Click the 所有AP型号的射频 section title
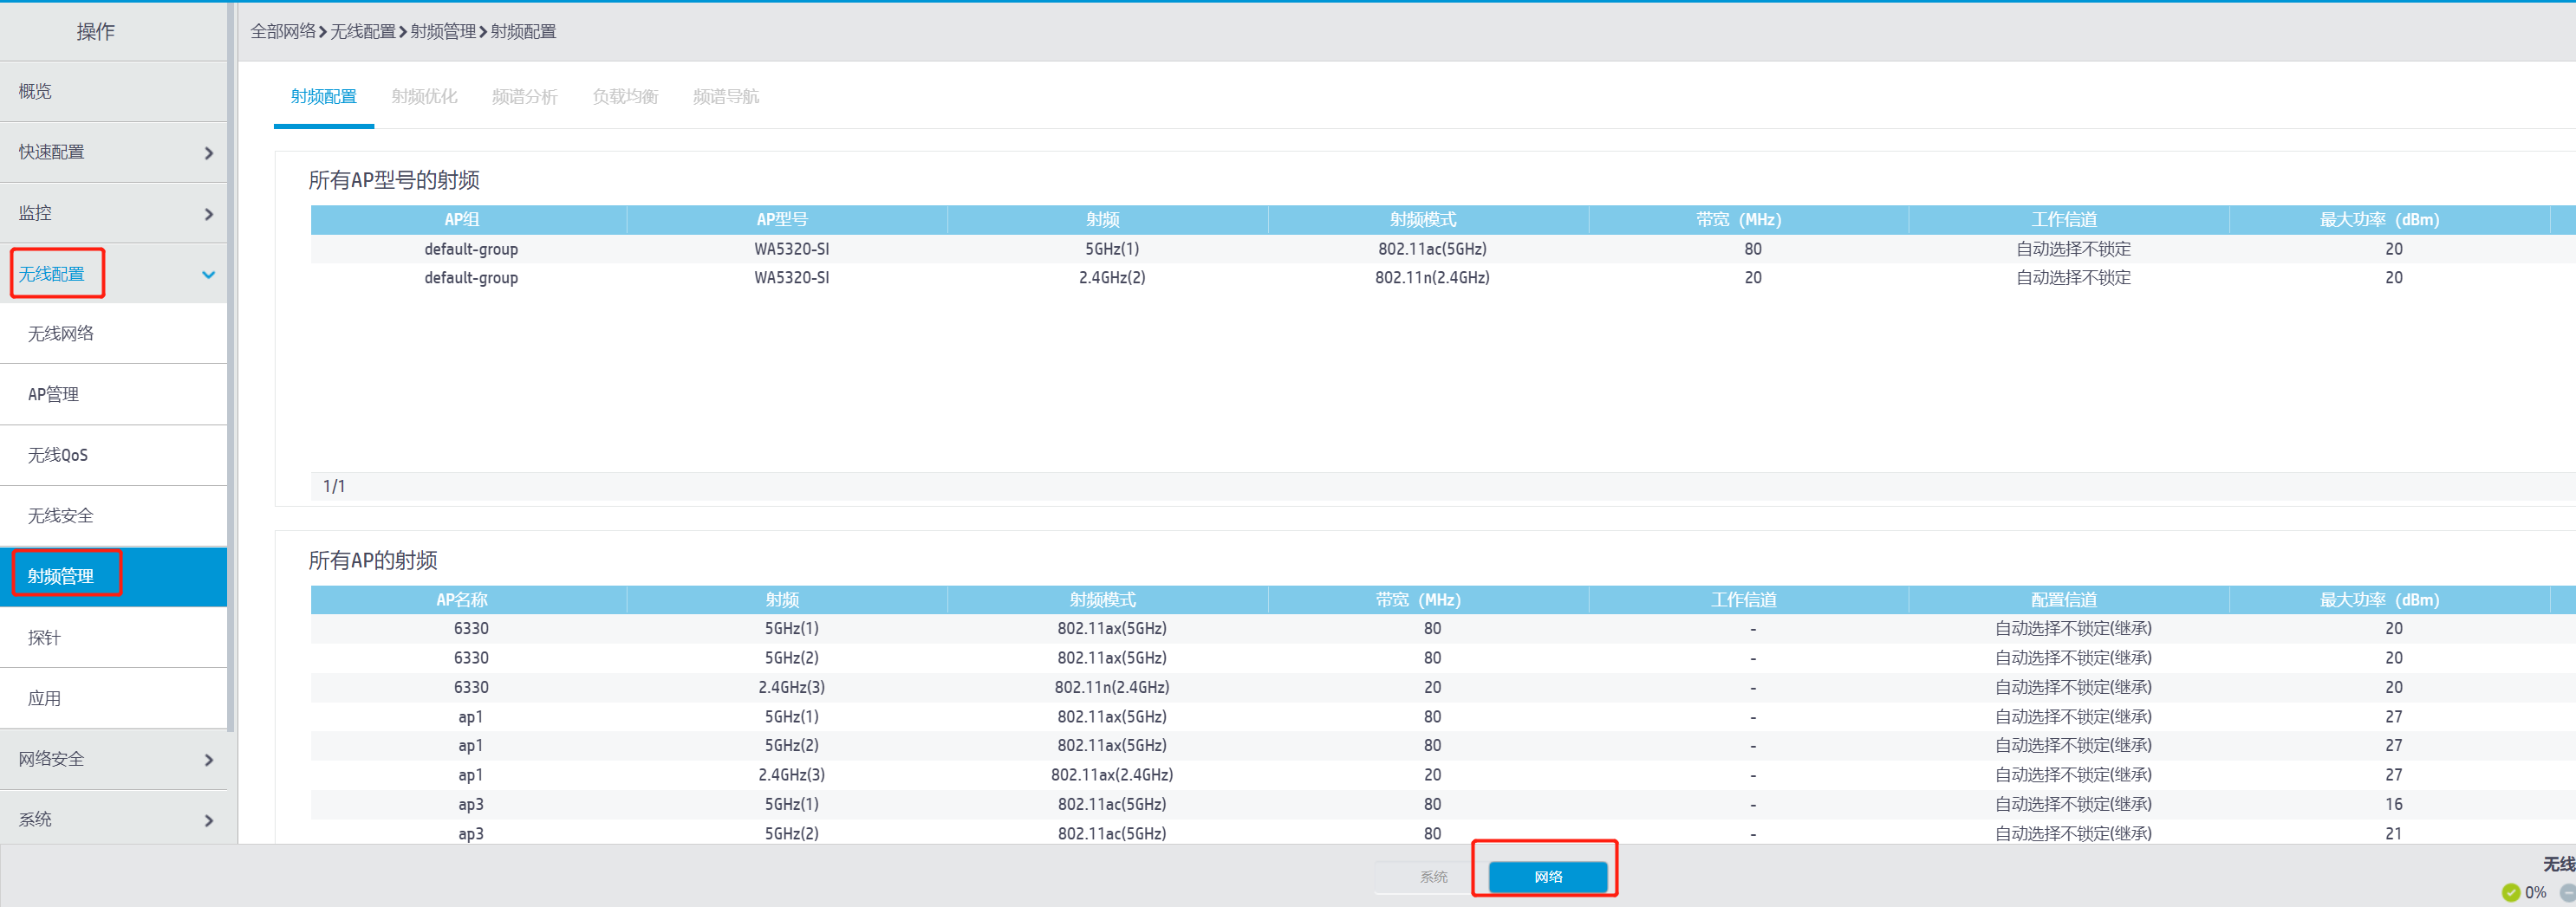The height and width of the screenshot is (907, 2576). tap(394, 180)
